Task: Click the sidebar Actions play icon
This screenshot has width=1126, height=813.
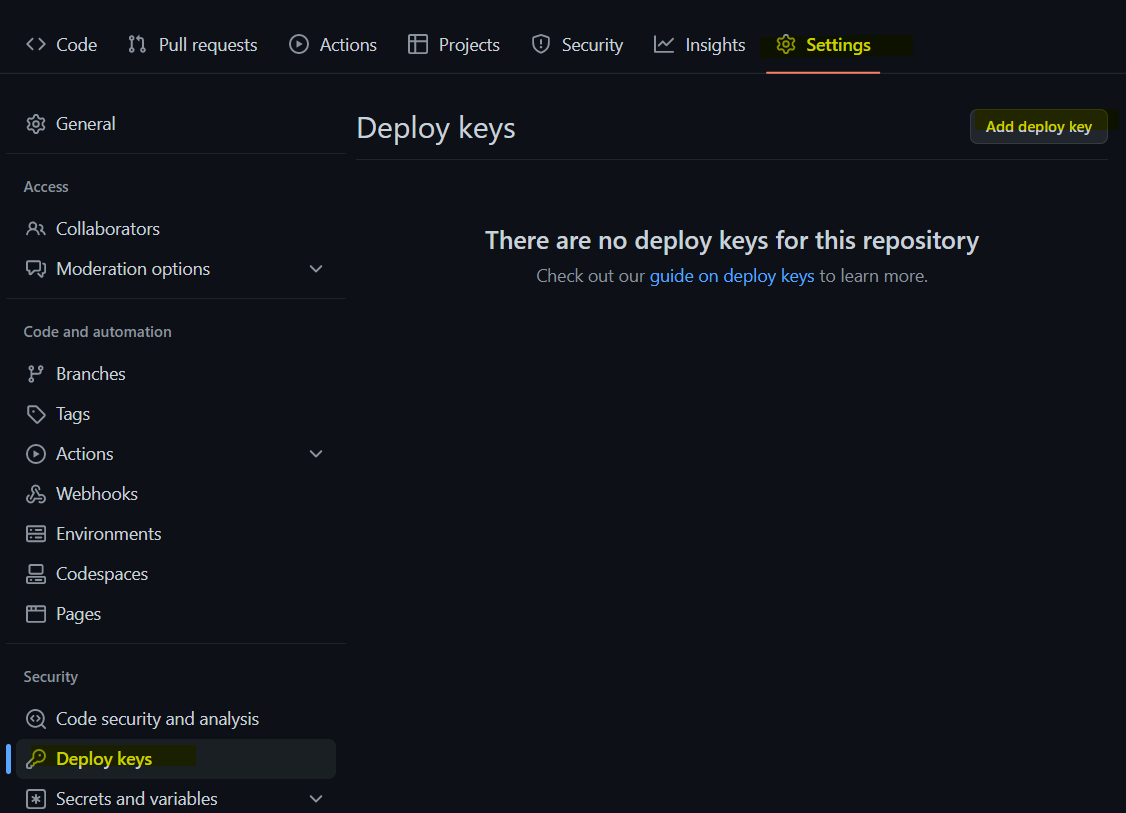Action: coord(36,454)
